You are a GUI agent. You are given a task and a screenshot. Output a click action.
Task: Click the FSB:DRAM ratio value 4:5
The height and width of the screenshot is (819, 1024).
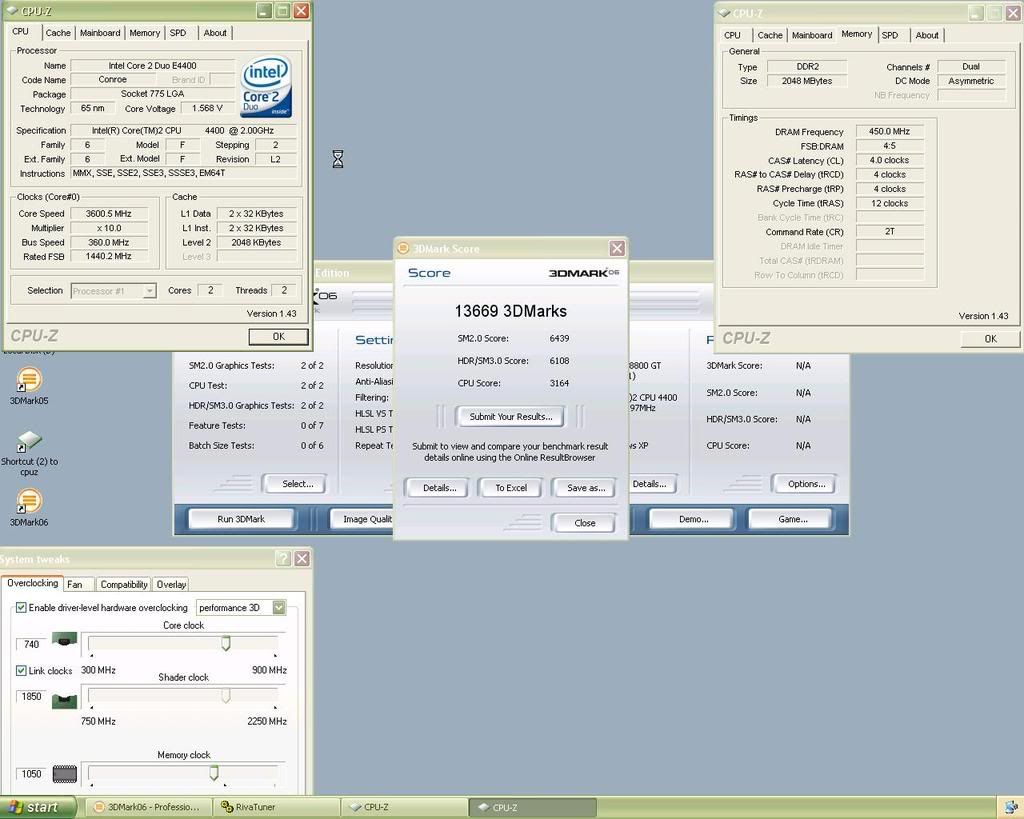[x=889, y=146]
